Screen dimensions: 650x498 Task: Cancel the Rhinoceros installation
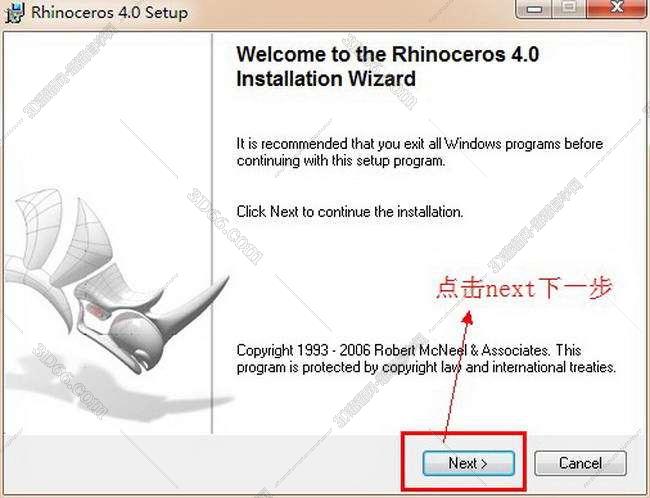580,463
